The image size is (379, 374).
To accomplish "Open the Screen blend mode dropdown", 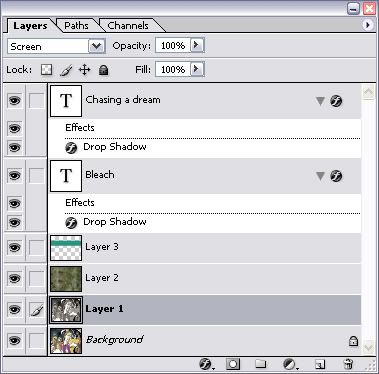I will (x=97, y=46).
